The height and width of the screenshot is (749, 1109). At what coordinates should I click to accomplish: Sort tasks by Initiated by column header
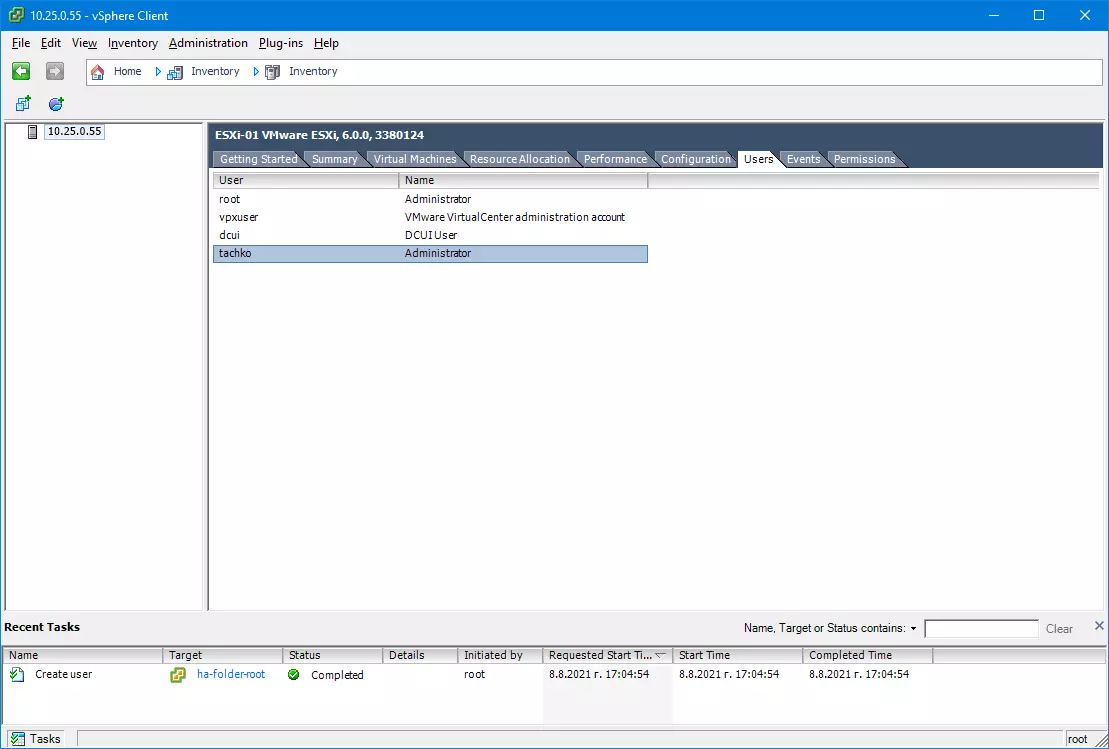click(500, 656)
